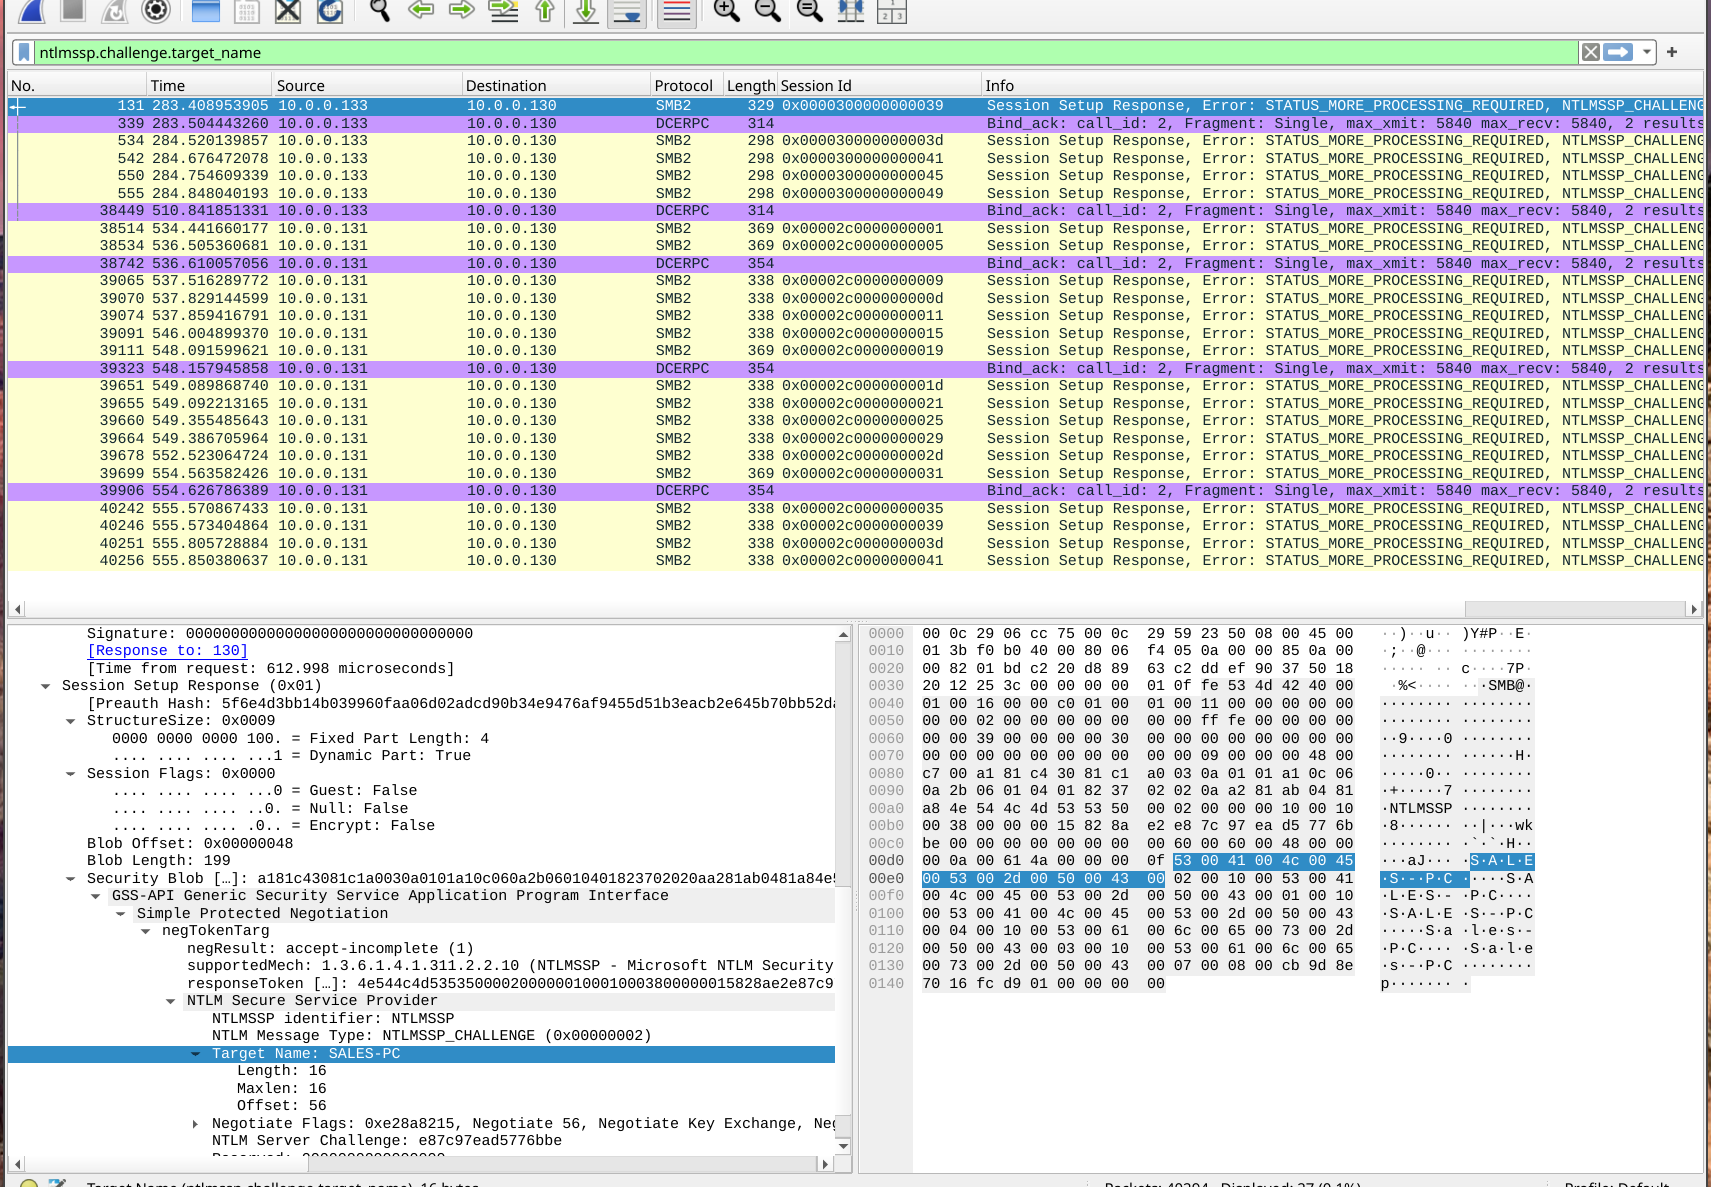Reload this capture file

click(329, 12)
